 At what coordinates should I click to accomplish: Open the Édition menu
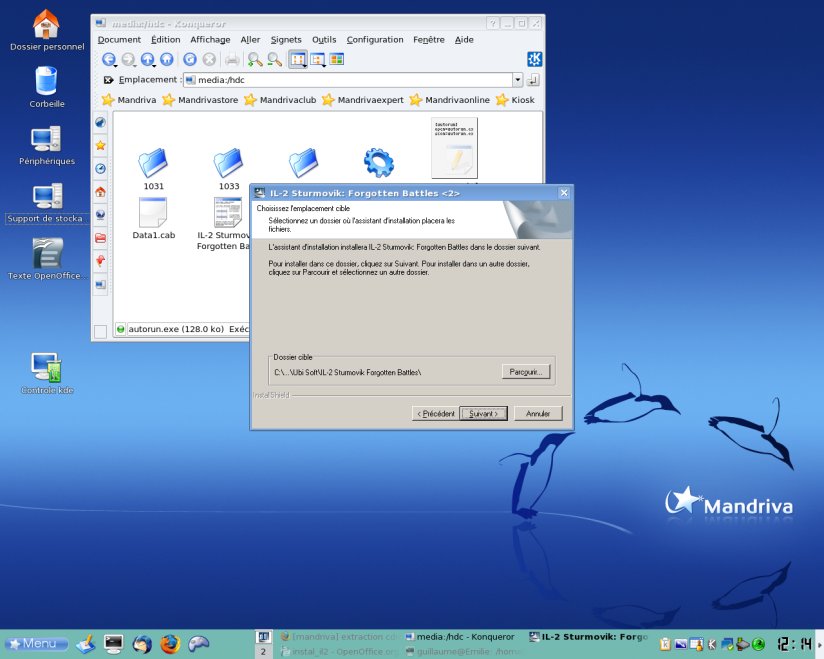point(166,39)
